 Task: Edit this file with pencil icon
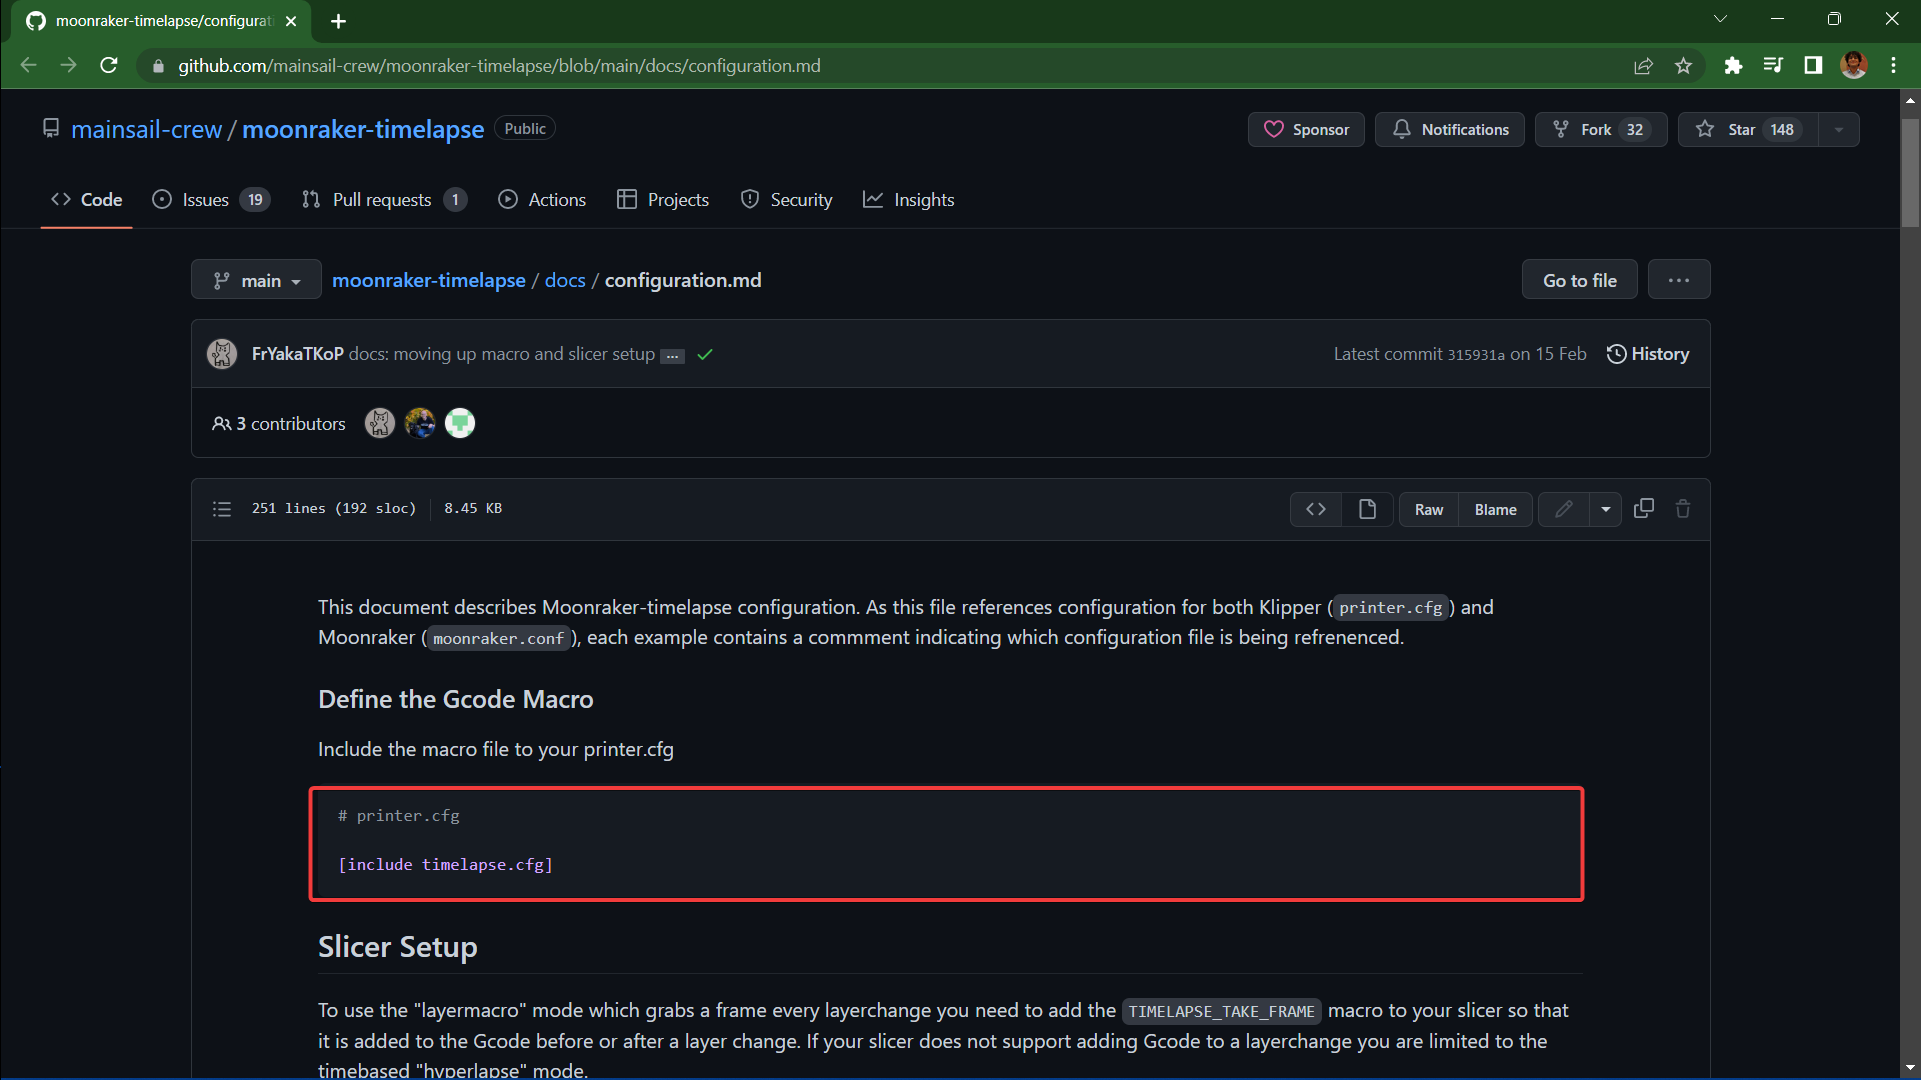coord(1564,509)
